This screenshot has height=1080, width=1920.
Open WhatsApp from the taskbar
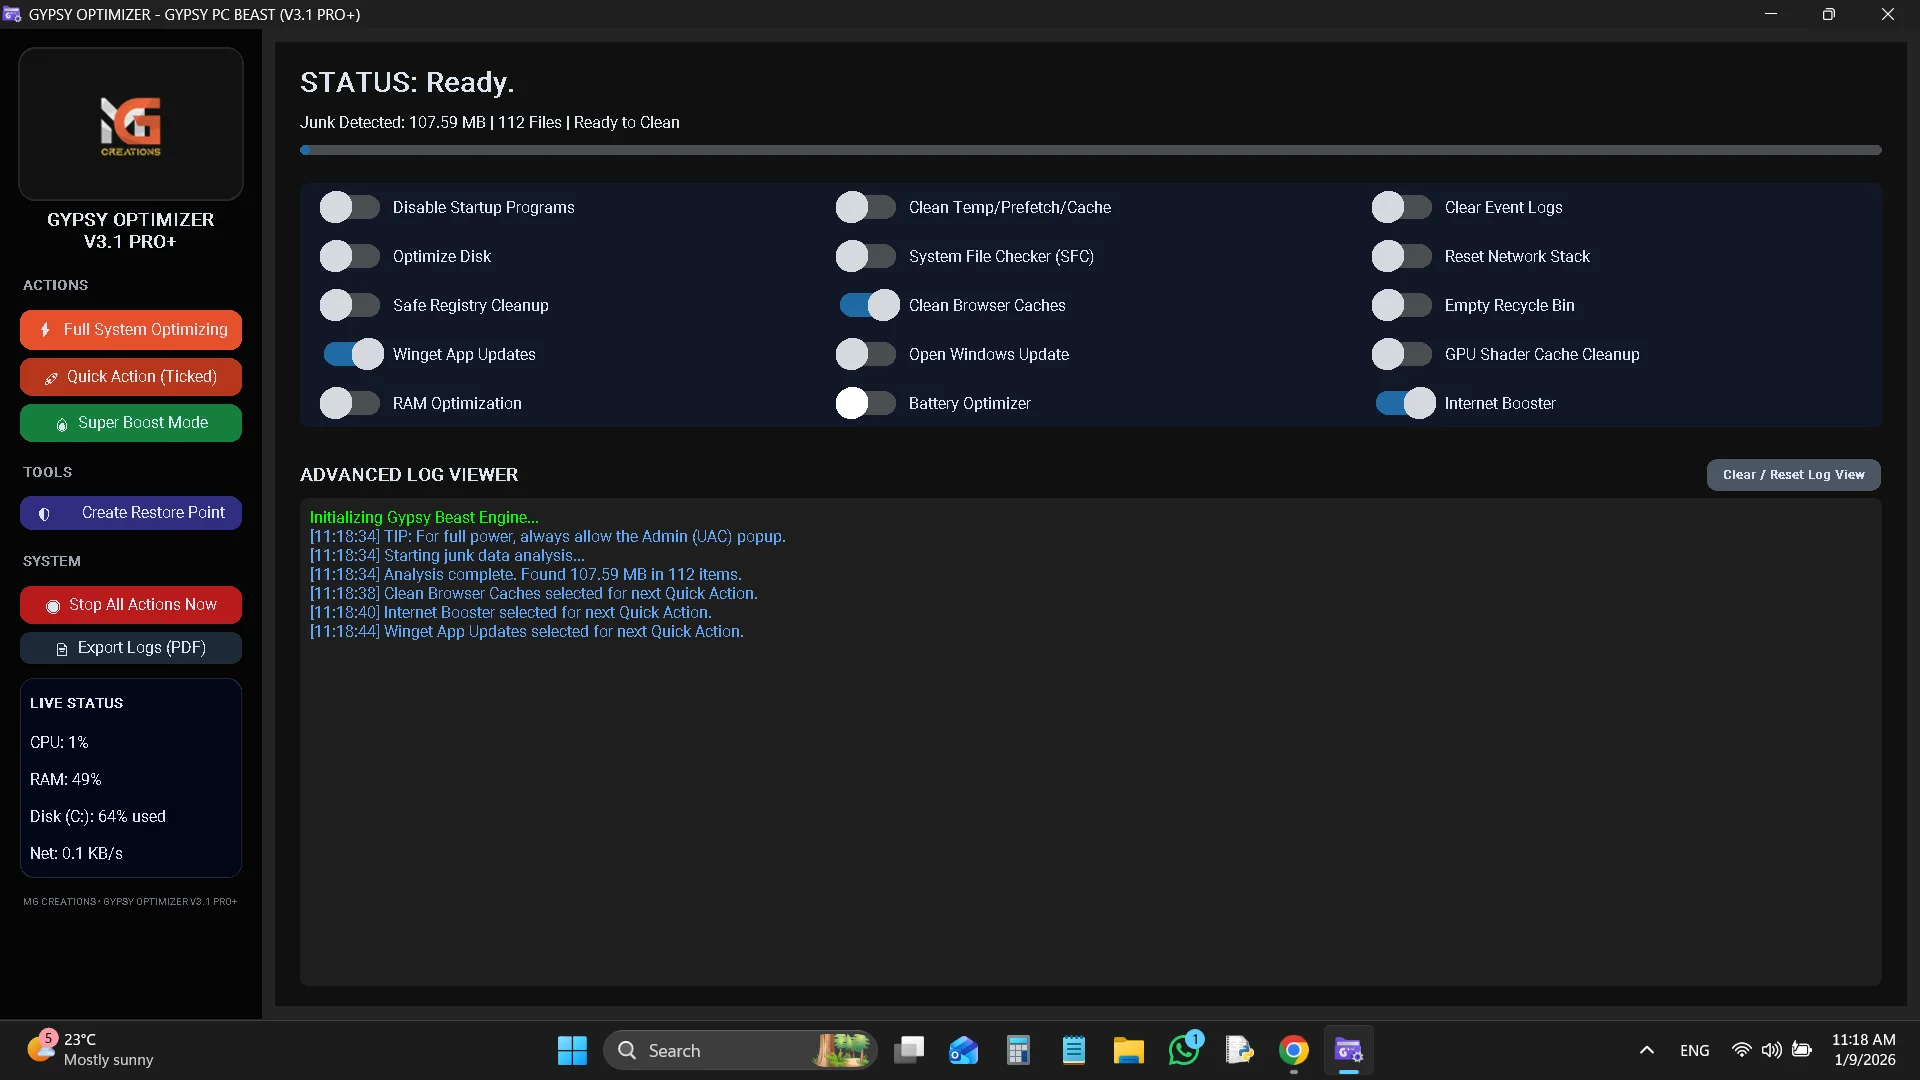pos(1184,1050)
